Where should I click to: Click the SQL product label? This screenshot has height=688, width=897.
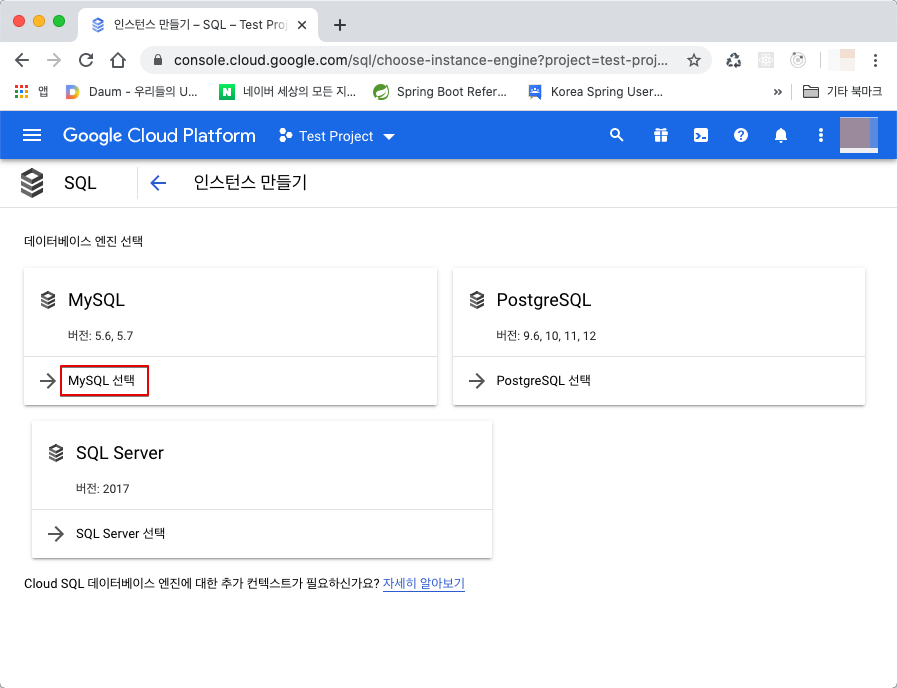click(x=80, y=183)
